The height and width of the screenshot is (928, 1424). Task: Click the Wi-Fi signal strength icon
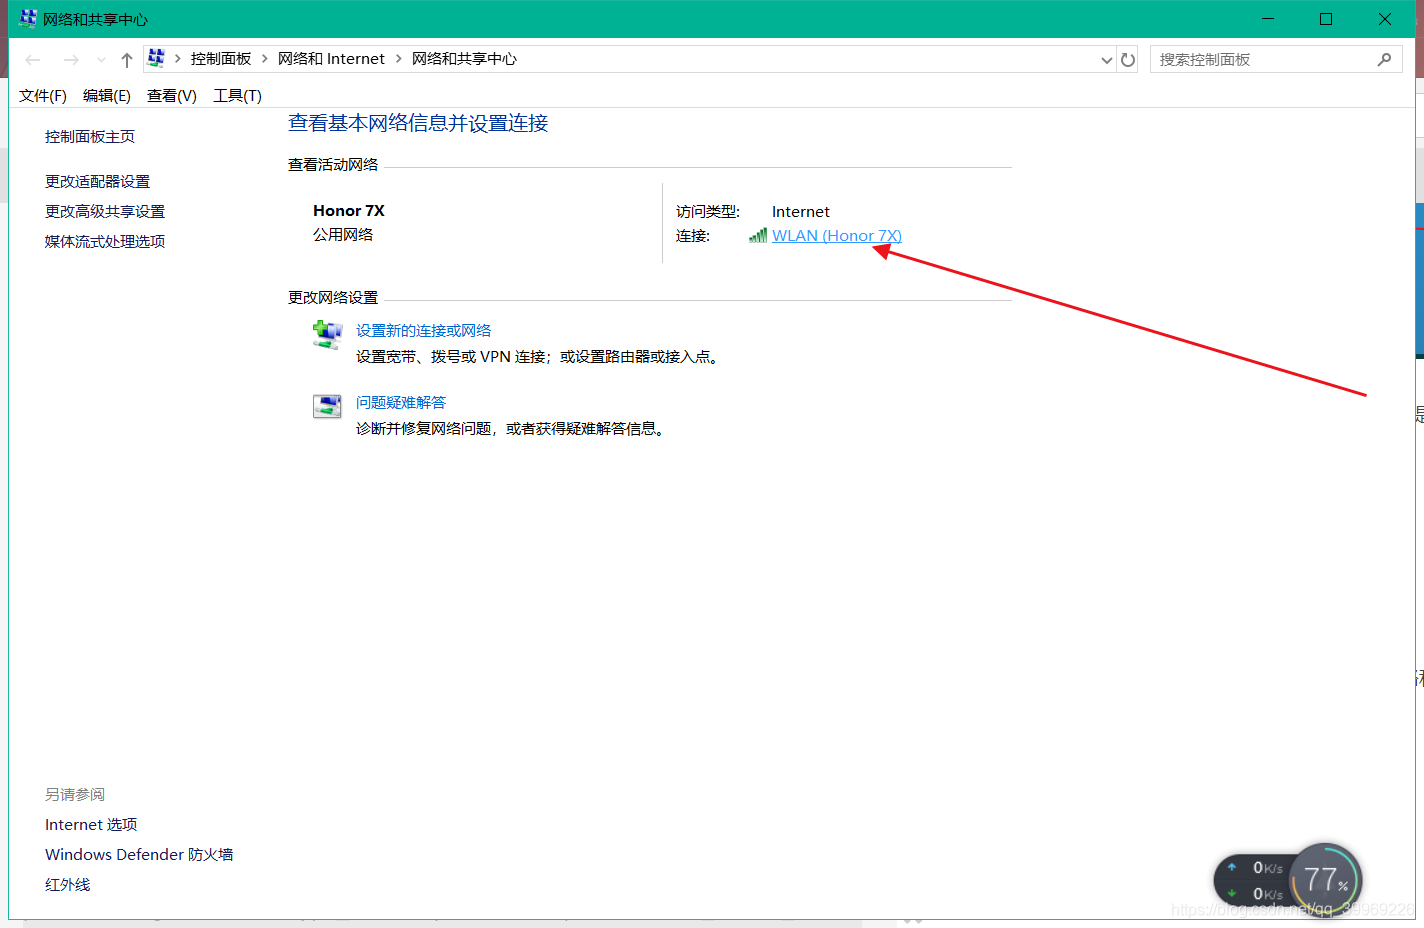[758, 236]
